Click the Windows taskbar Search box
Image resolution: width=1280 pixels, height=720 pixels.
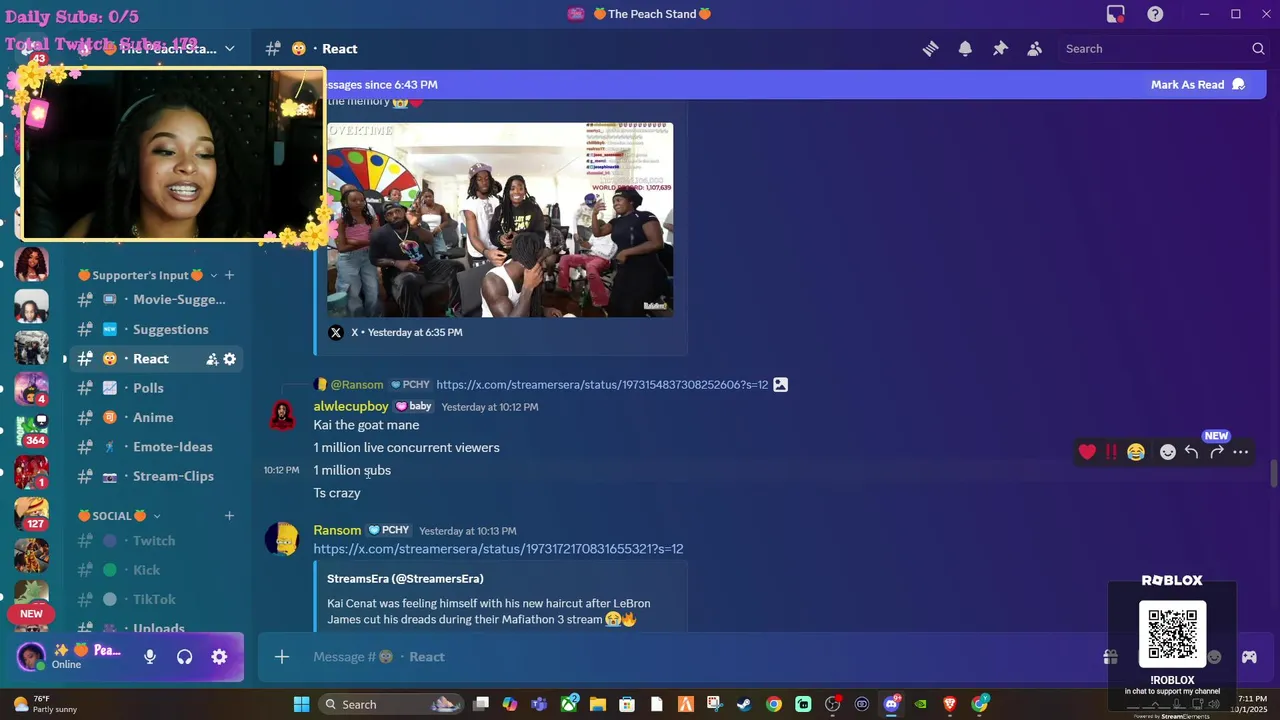[x=390, y=704]
